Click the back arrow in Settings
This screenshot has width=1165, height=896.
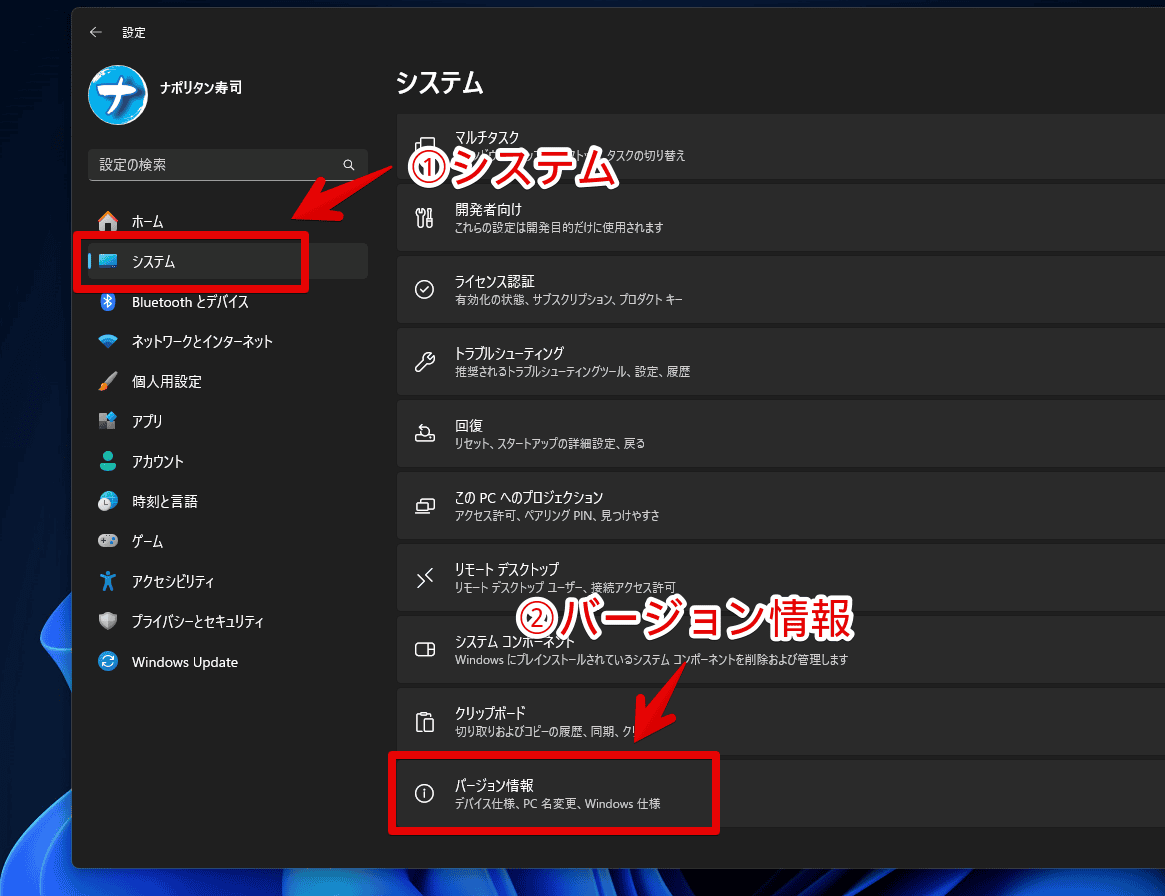pos(95,32)
